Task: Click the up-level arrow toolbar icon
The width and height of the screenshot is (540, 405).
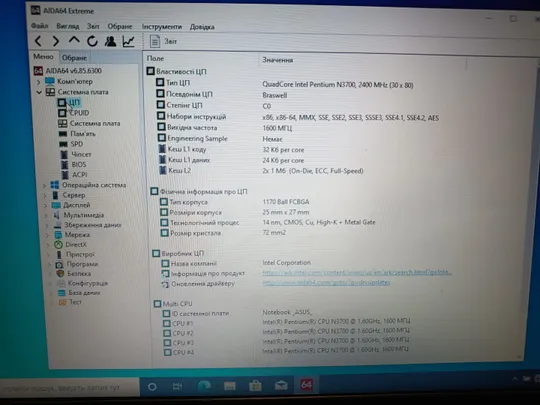Action: pos(74,40)
